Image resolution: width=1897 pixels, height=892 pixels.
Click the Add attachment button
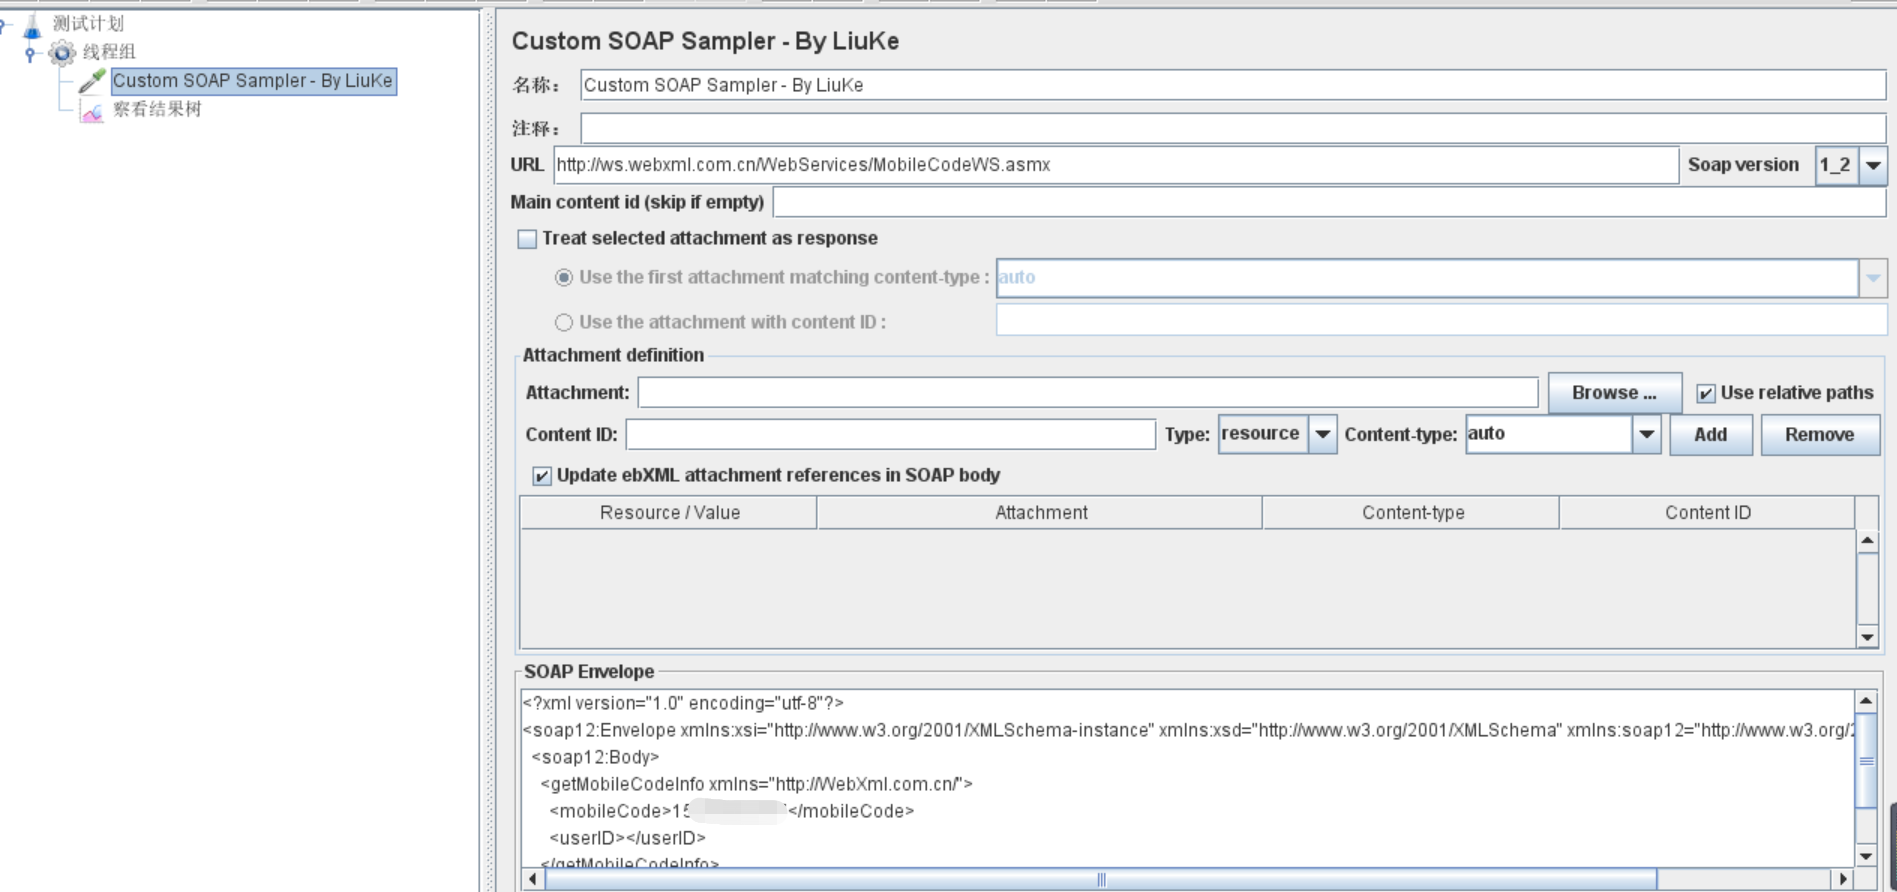1710,435
